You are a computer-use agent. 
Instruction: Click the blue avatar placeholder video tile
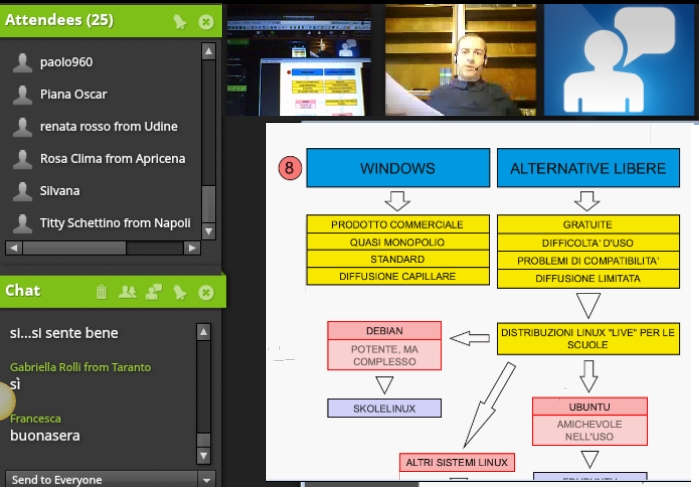click(619, 60)
